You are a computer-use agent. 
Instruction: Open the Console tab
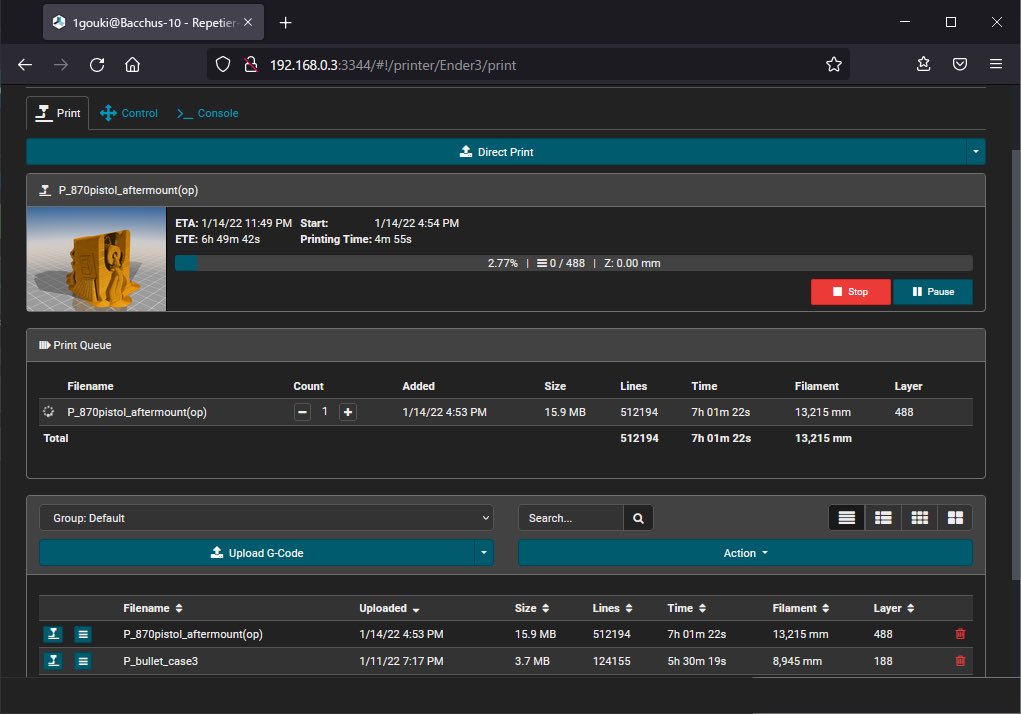(x=206, y=113)
